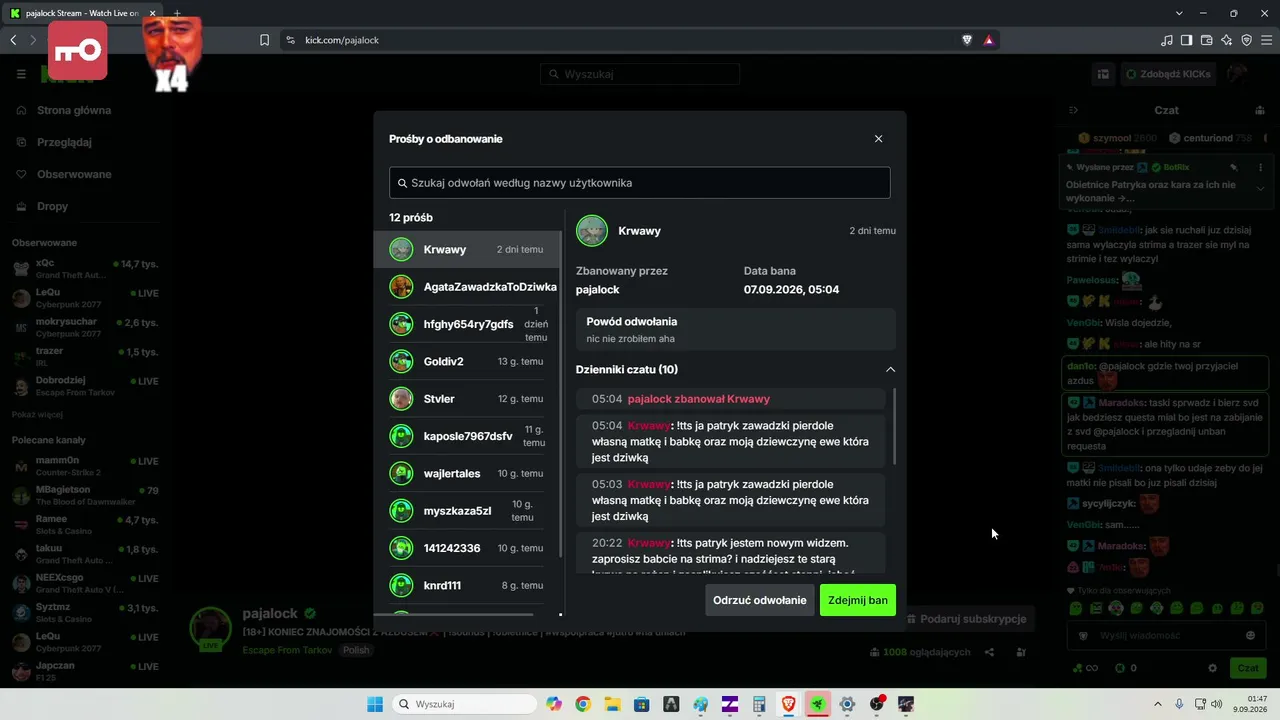Open the browser hamburger menu
1280x720 pixels.
(x=1267, y=40)
